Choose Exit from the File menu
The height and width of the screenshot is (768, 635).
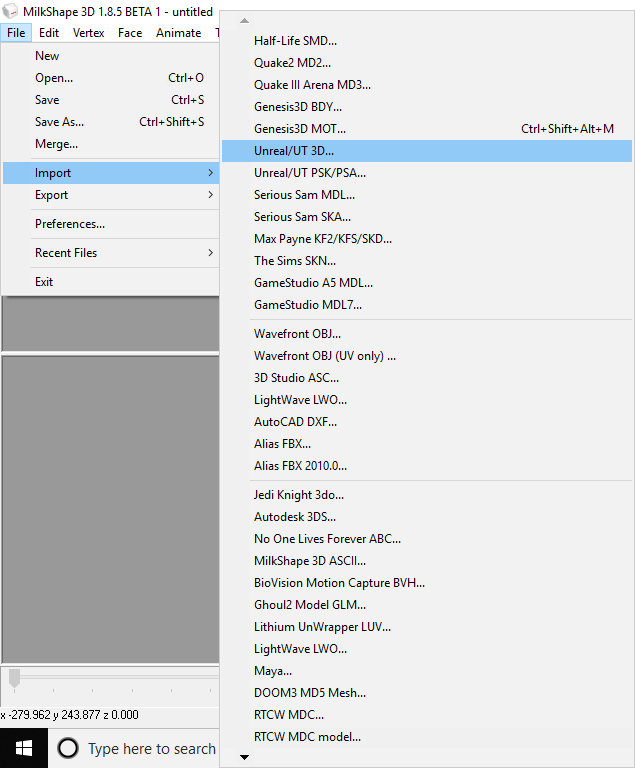[111, 281]
